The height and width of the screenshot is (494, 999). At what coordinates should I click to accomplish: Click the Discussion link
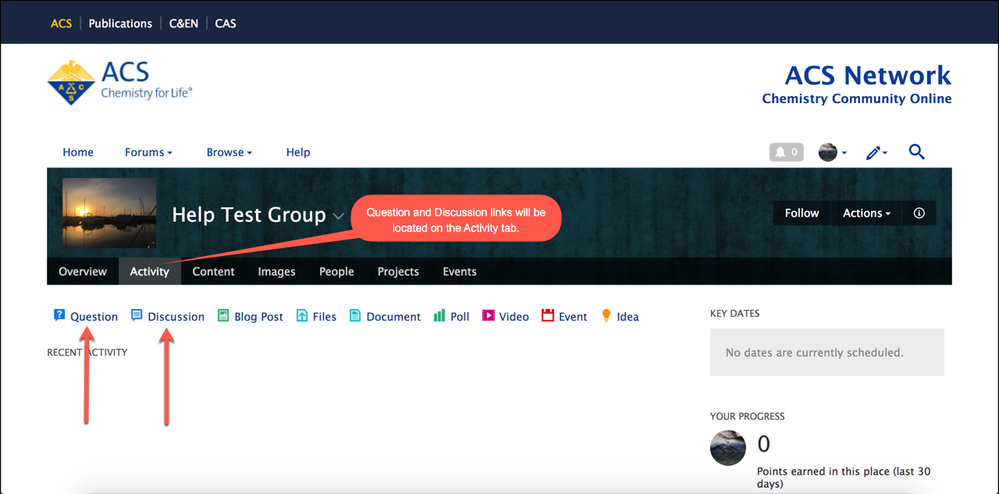point(175,317)
